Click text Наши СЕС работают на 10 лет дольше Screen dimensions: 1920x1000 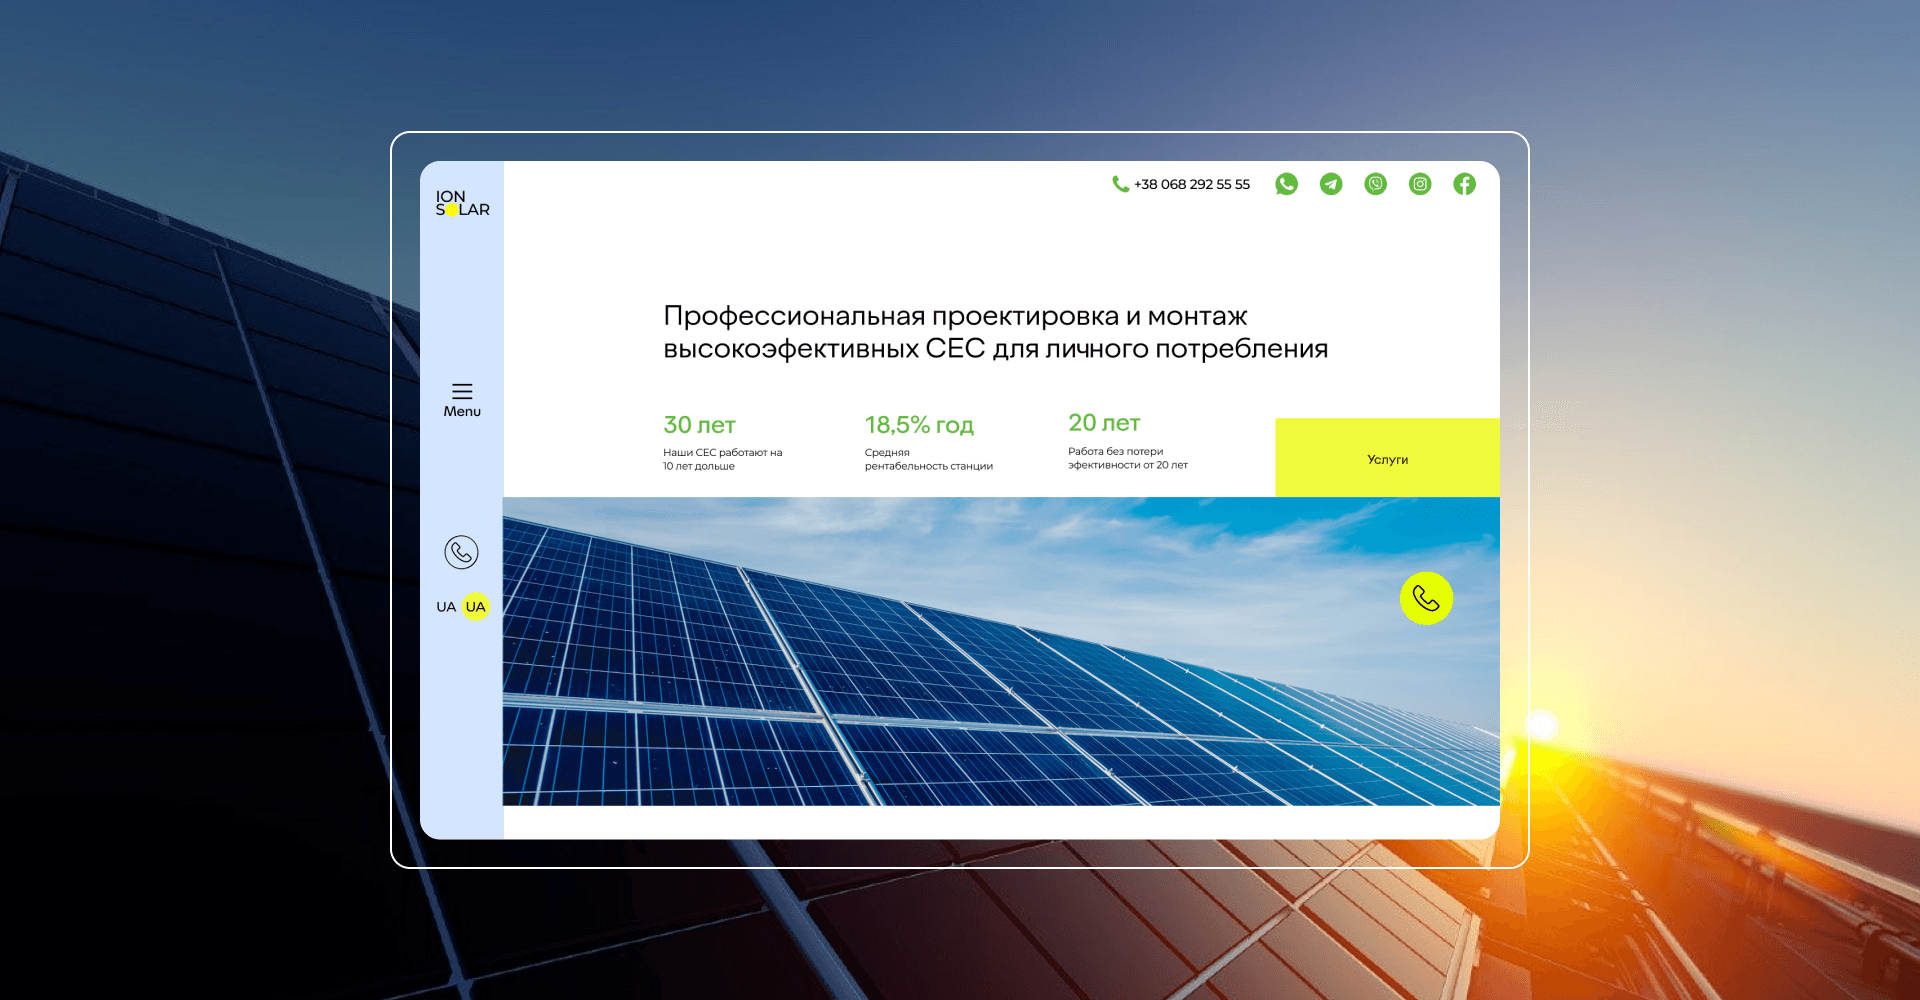pos(723,459)
